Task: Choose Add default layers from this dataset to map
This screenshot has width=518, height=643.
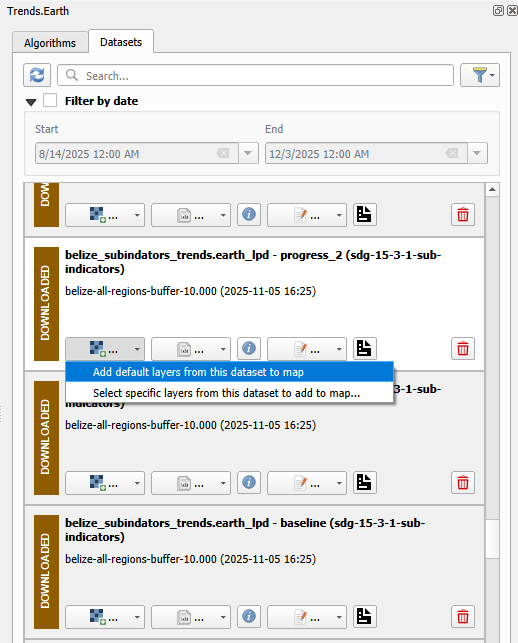Action: (229, 372)
